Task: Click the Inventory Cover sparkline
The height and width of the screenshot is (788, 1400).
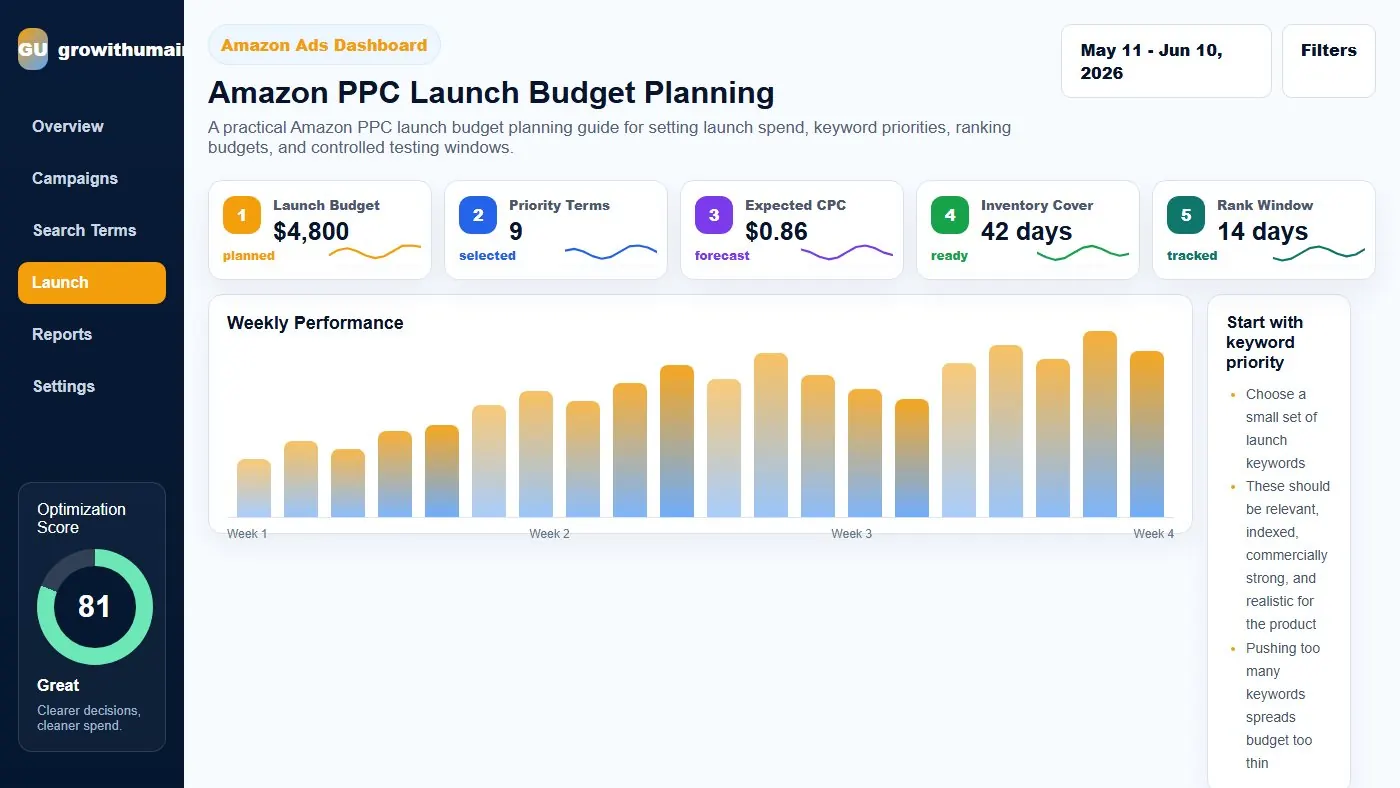Action: click(x=1083, y=253)
